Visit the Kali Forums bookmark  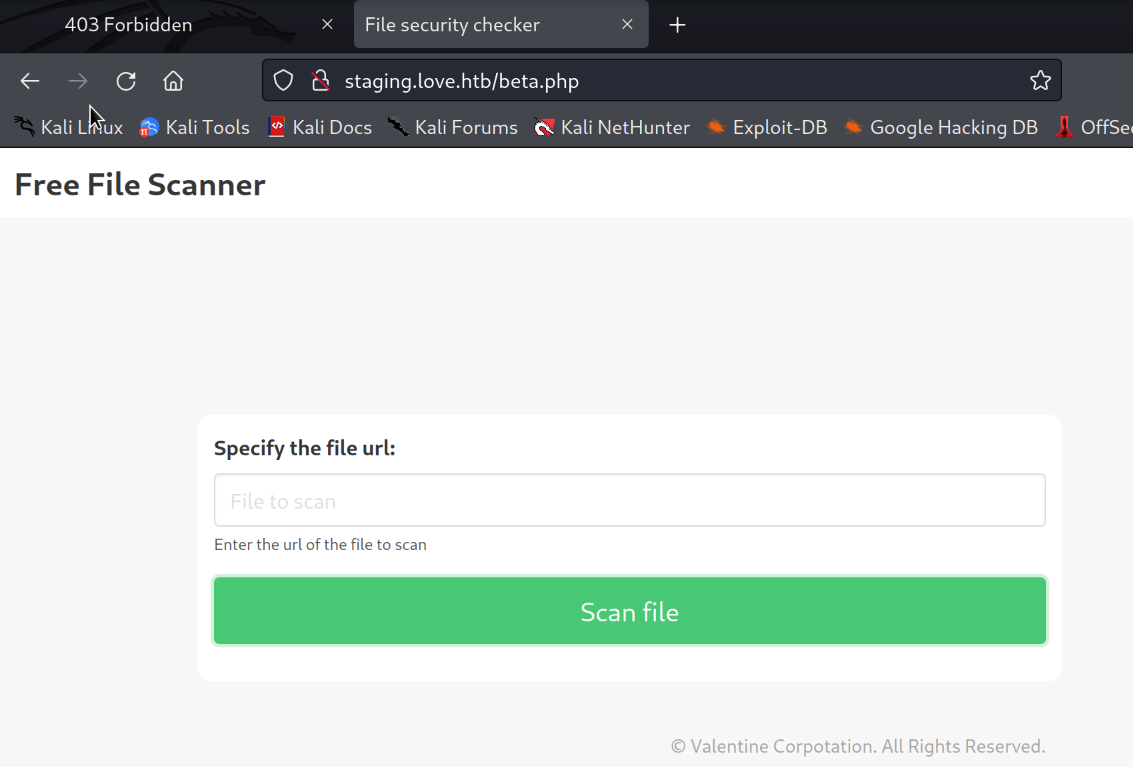[x=453, y=128]
